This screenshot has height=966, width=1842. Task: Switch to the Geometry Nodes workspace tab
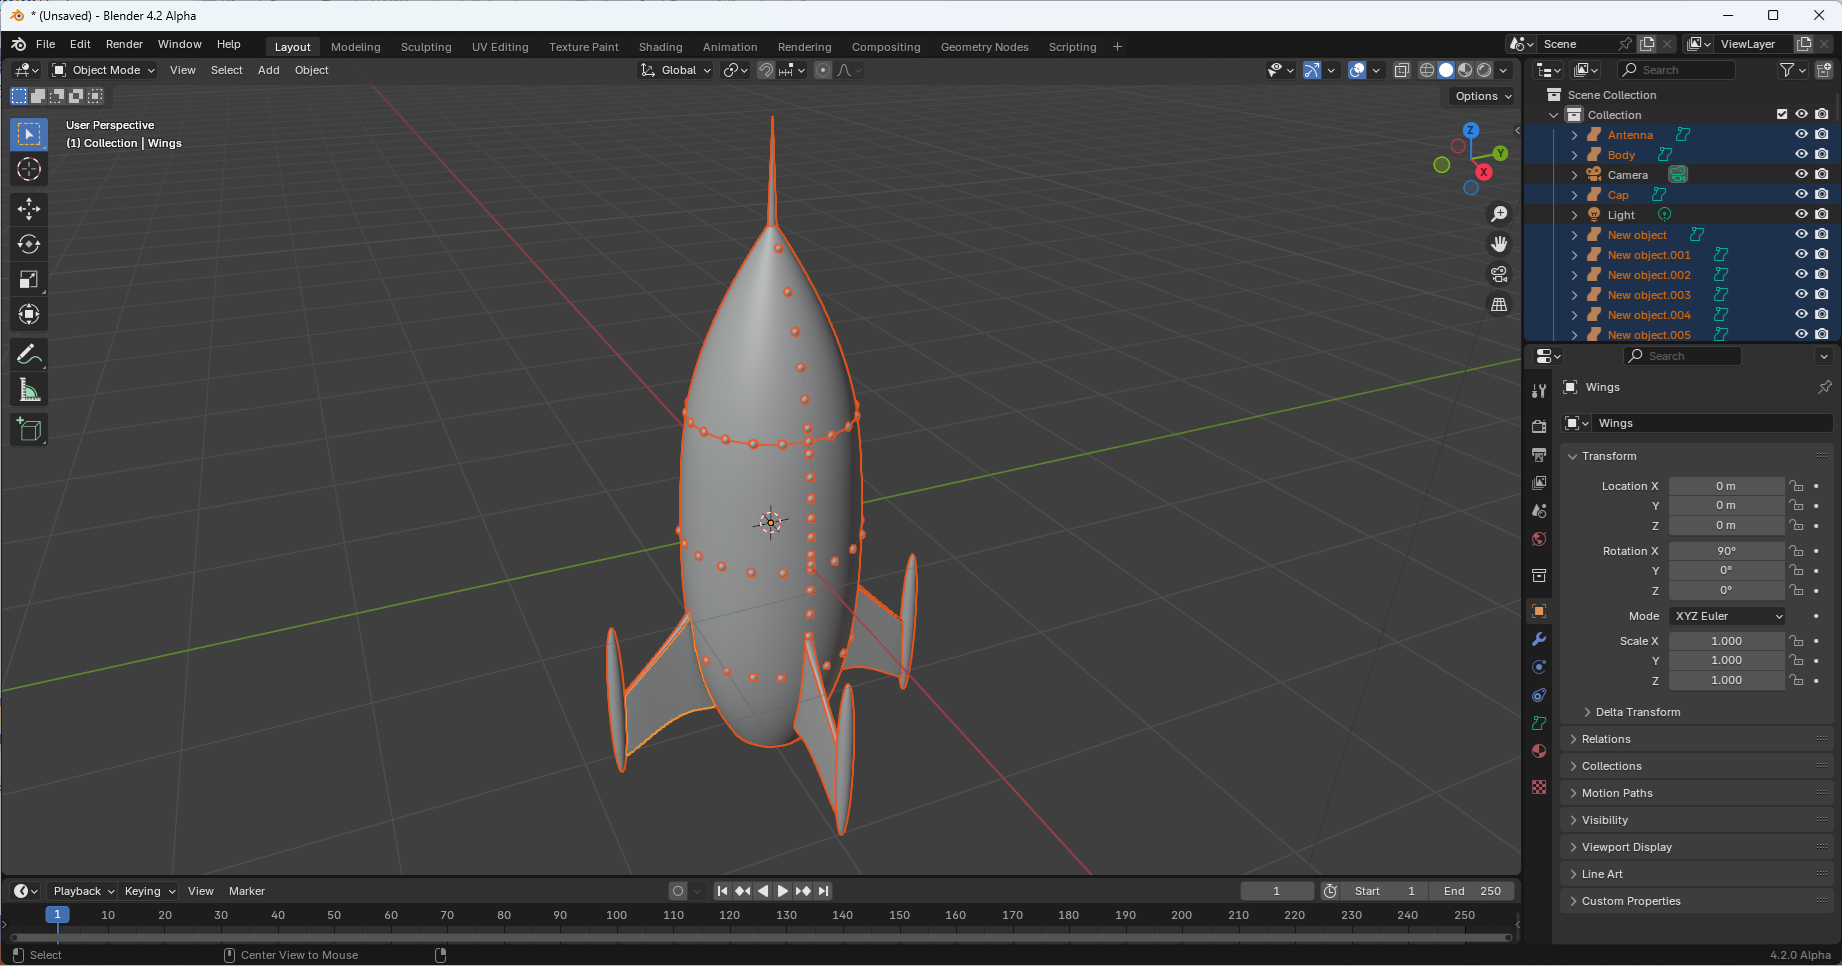pyautogui.click(x=985, y=47)
